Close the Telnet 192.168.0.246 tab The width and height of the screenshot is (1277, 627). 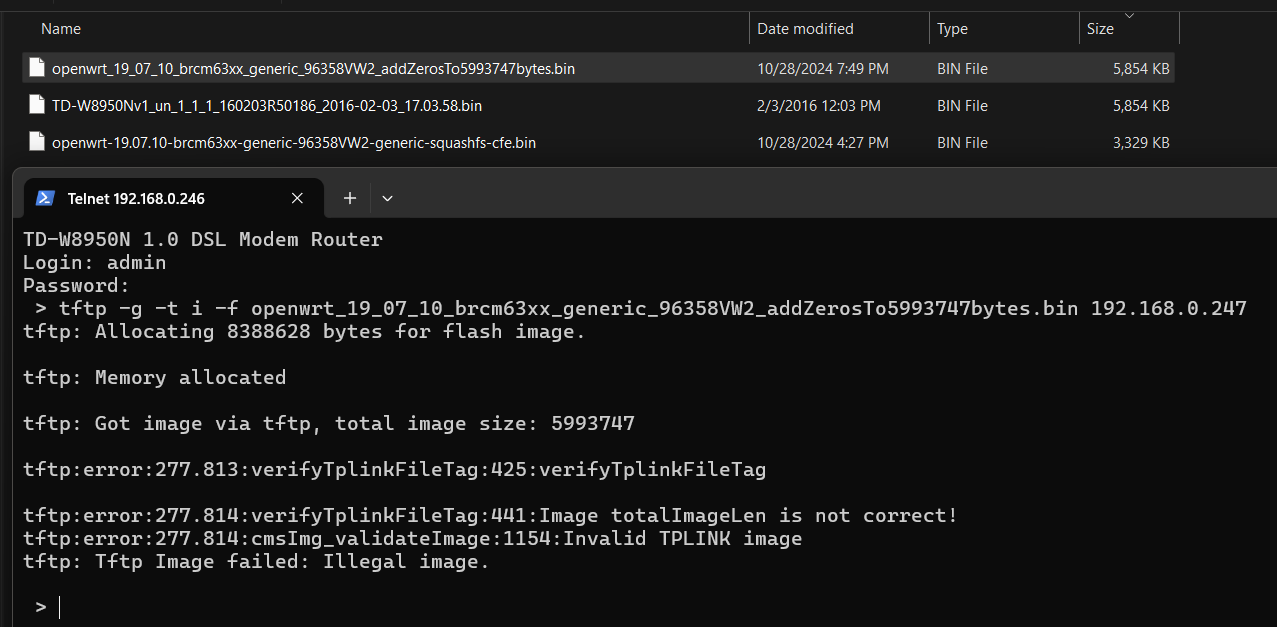click(x=297, y=198)
